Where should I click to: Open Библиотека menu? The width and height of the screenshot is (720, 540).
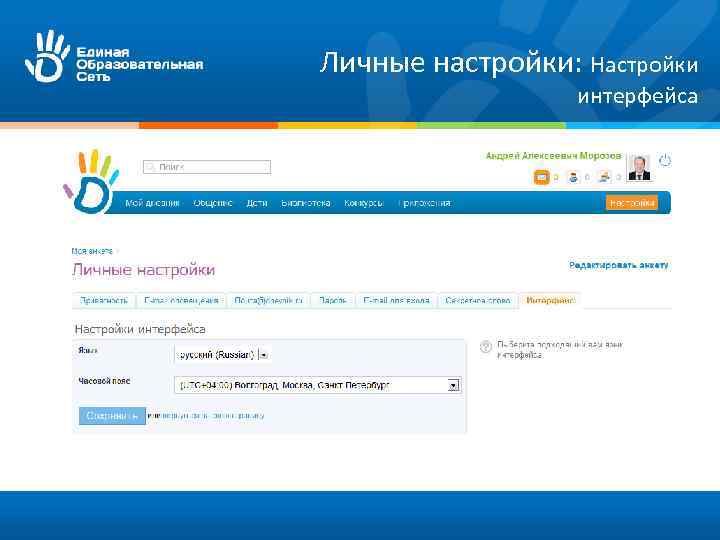306,203
